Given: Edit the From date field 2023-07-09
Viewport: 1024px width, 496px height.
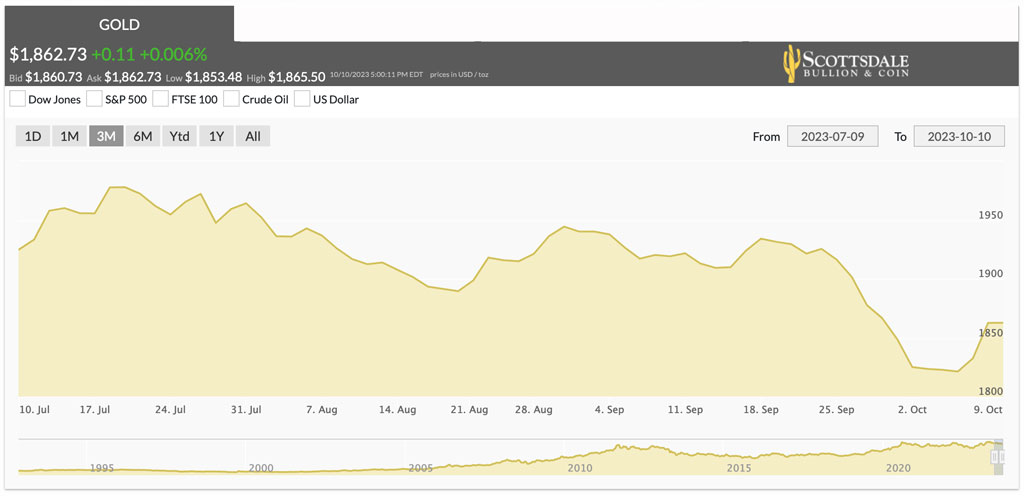Looking at the screenshot, I should click(x=833, y=137).
